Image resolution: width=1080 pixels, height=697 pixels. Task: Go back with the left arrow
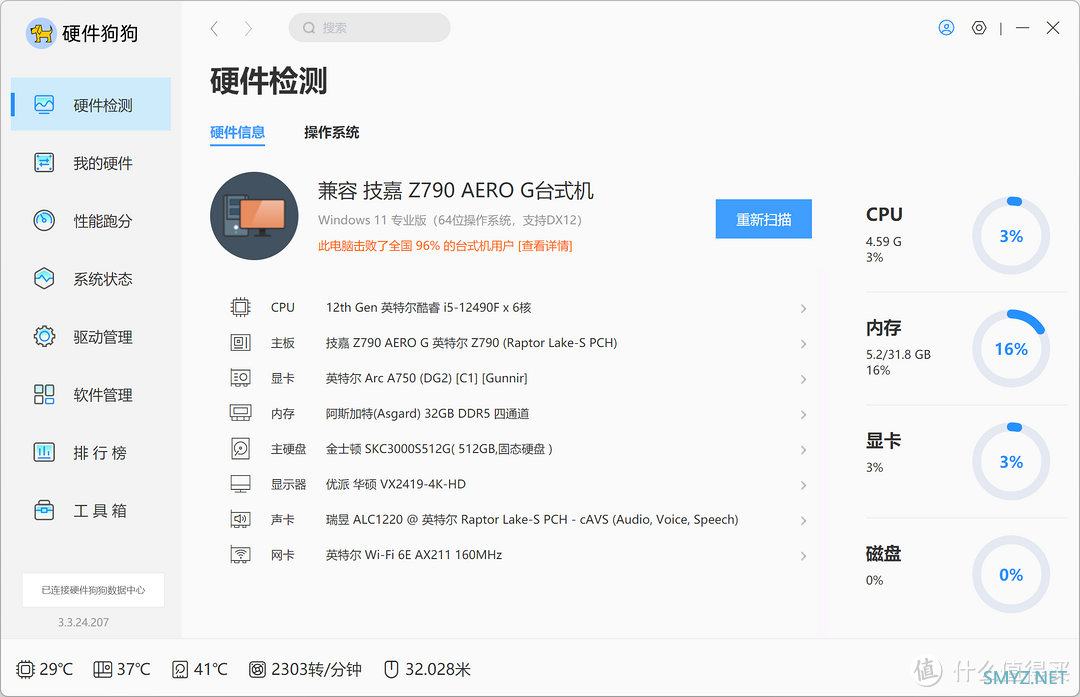point(214,28)
